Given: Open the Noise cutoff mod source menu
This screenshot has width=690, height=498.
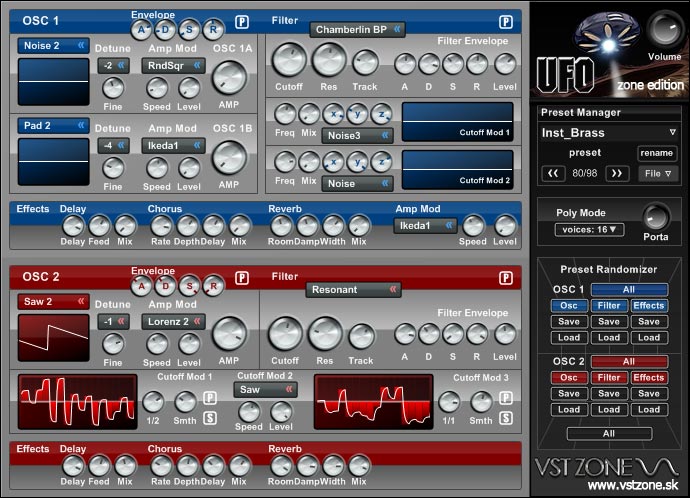Looking at the screenshot, I should coord(358,184).
